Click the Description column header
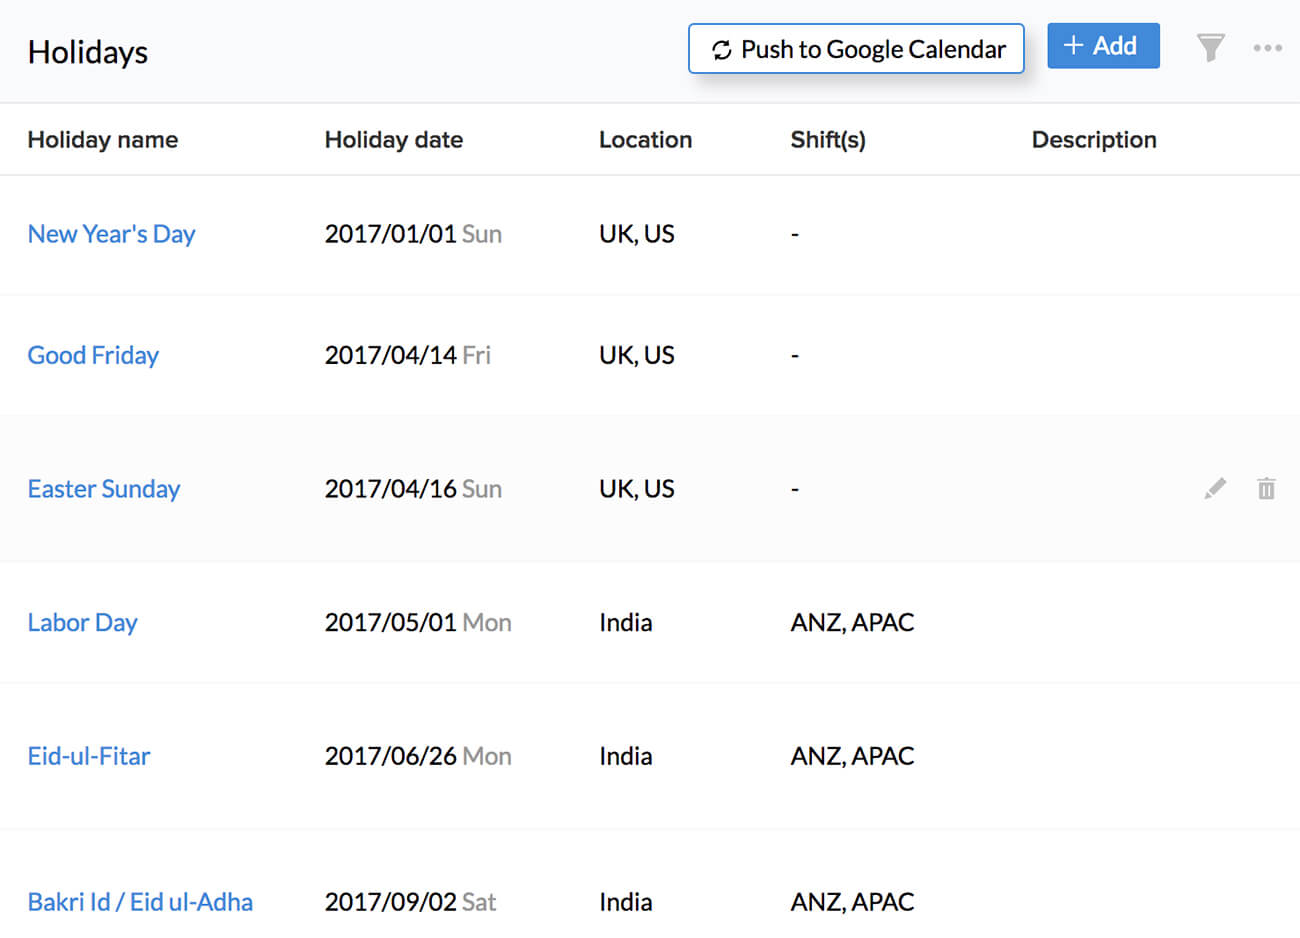 click(x=1093, y=140)
